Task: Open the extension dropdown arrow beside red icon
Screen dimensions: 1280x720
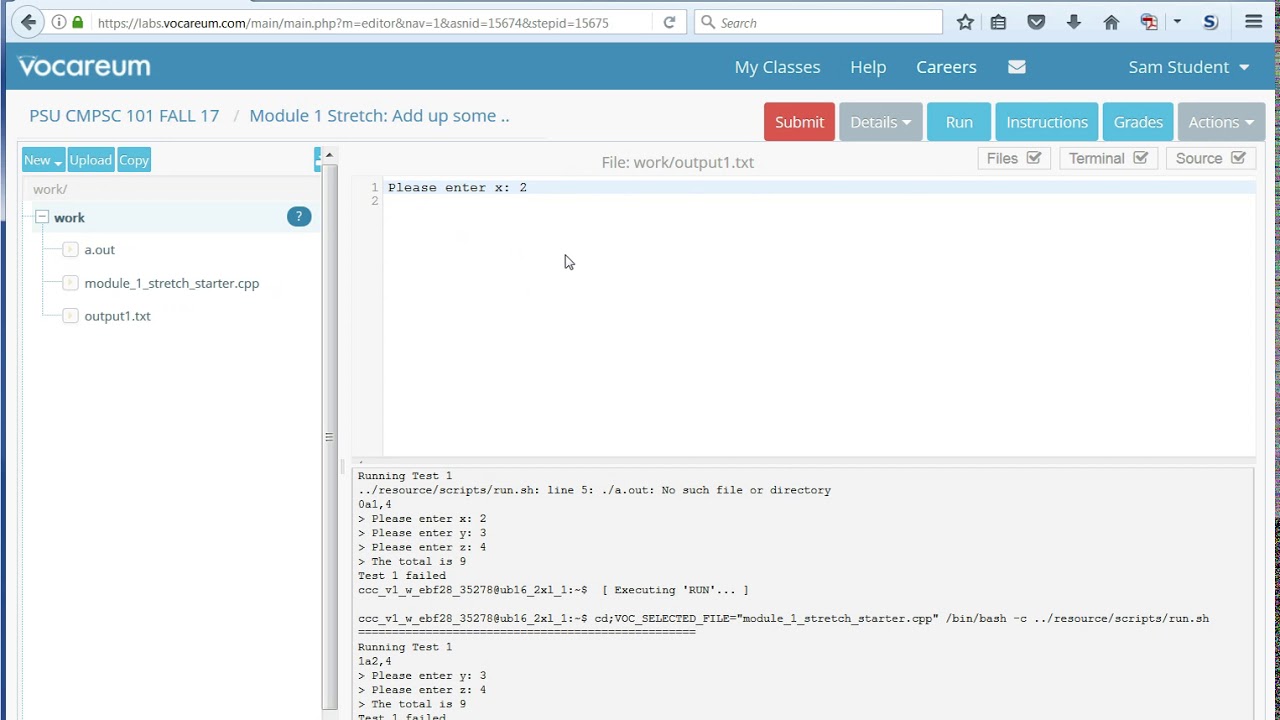Action: [1177, 22]
